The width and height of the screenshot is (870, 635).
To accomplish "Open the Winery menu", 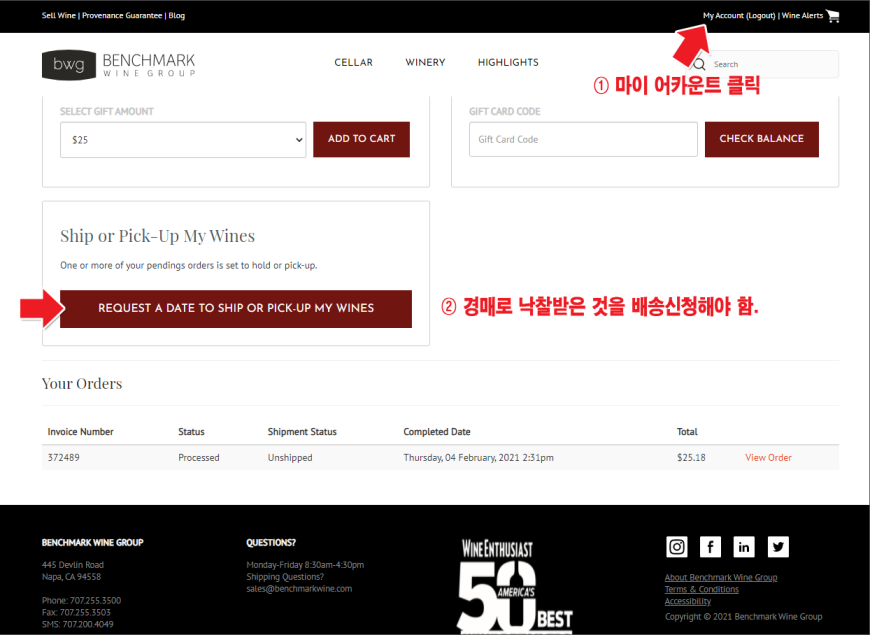I will click(425, 62).
